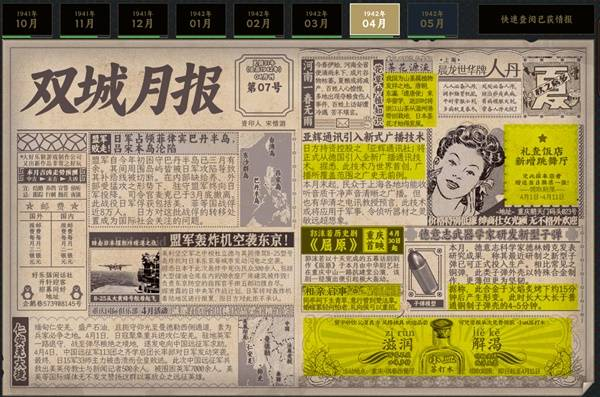The width and height of the screenshot is (600, 397).
Task: Click the soda bottle in 滋润解渴 ad
Action: click(x=441, y=347)
